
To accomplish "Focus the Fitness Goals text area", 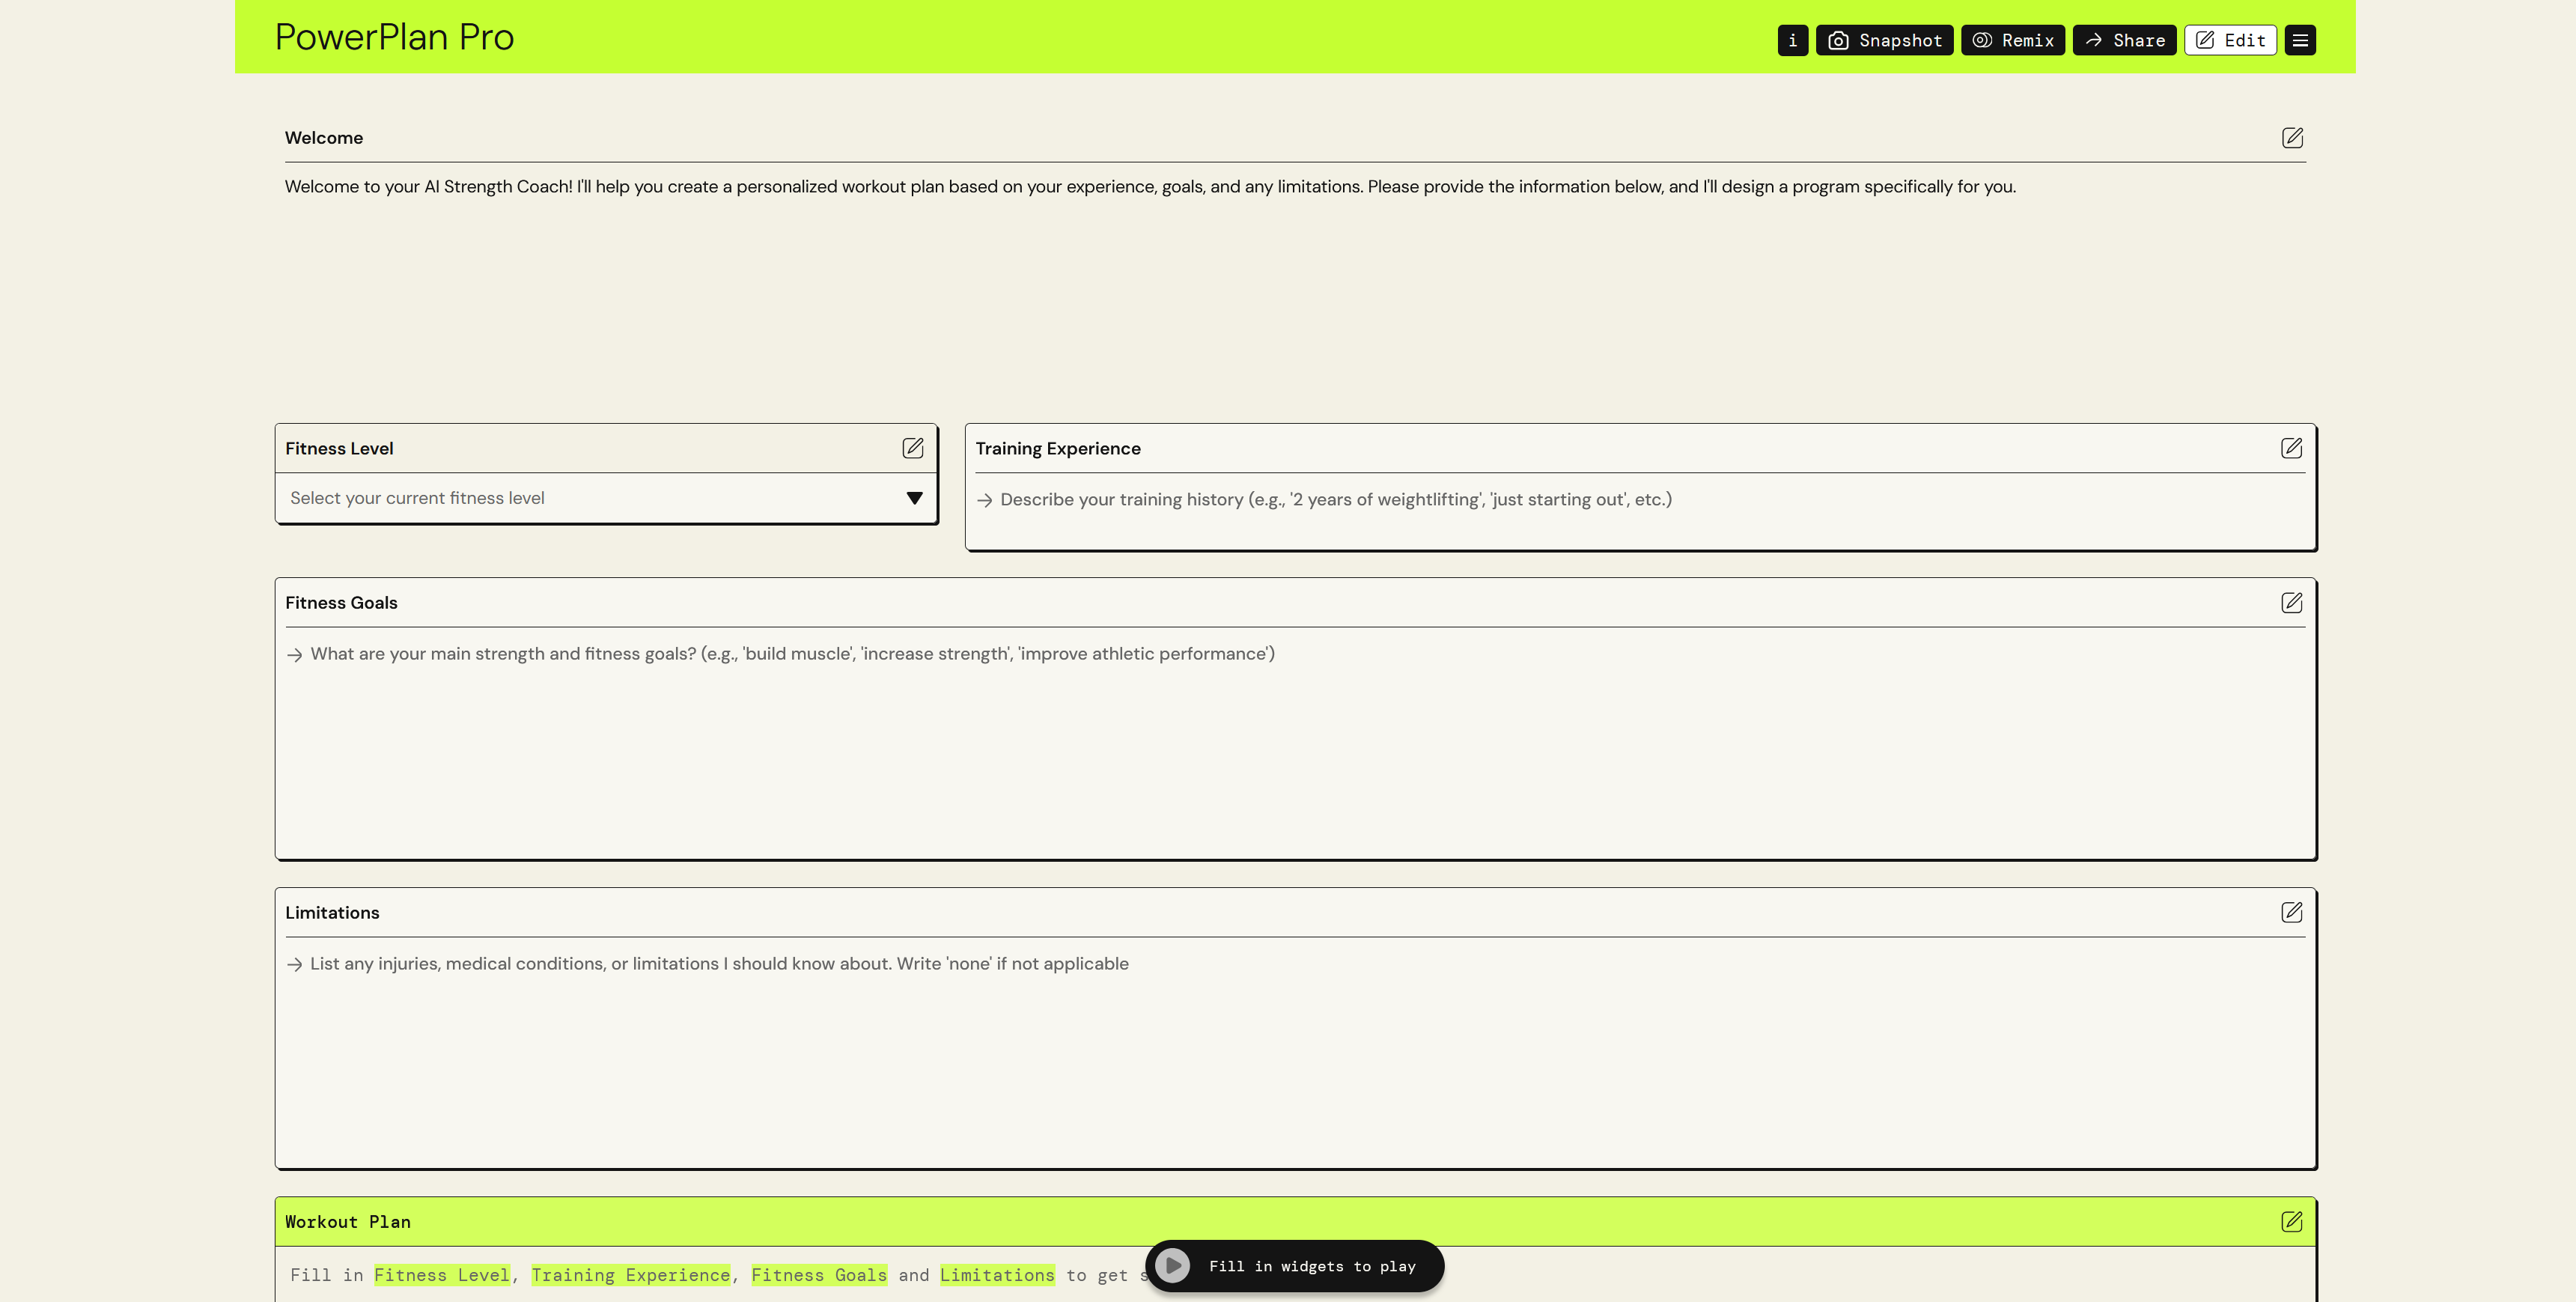I will (1295, 740).
